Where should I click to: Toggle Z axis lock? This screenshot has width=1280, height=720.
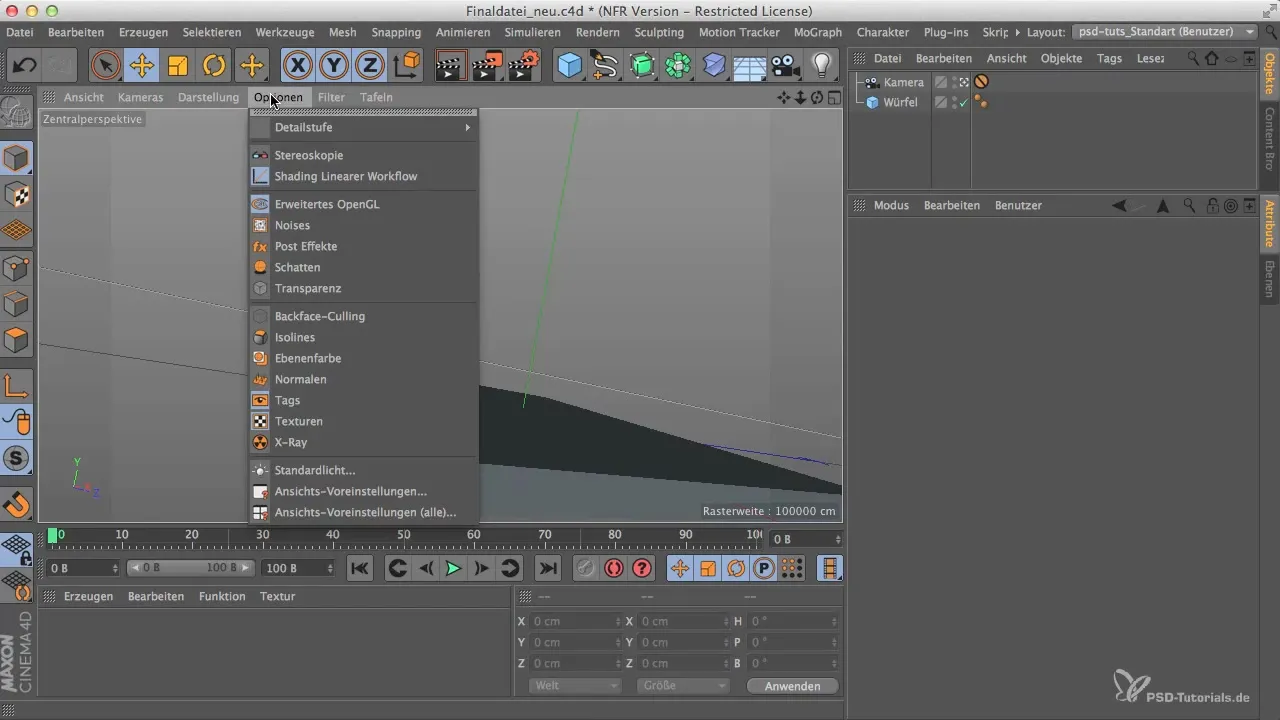370,66
